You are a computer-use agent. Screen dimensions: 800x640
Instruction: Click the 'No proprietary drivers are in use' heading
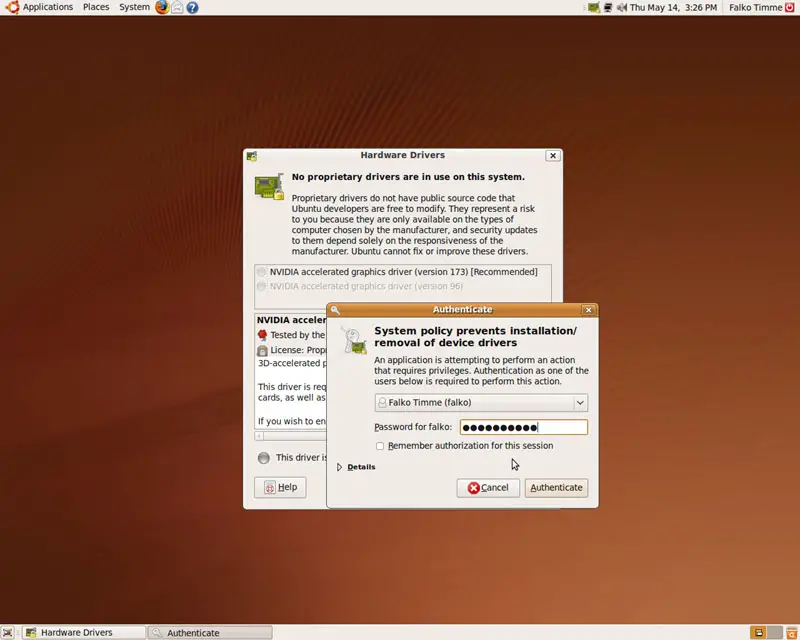click(x=408, y=177)
